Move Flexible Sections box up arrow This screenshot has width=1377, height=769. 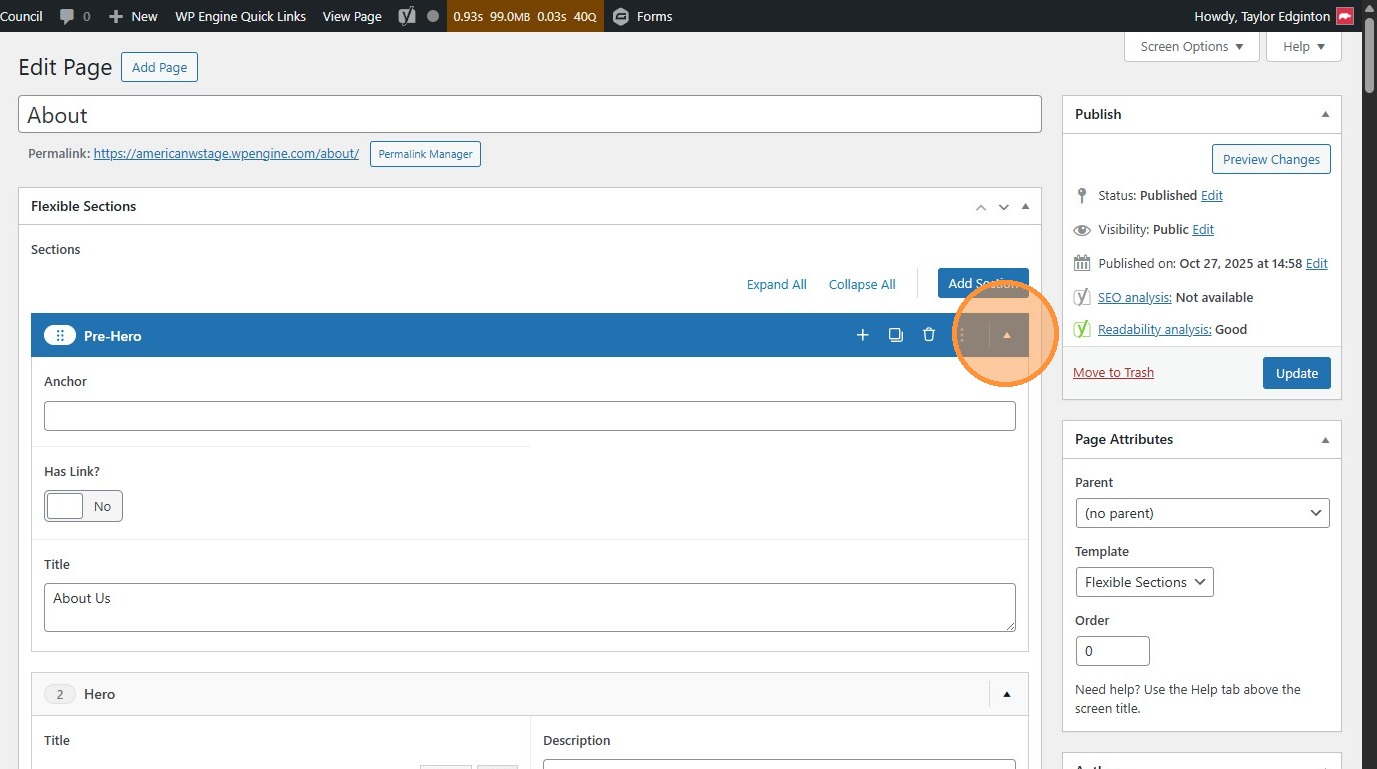(981, 207)
